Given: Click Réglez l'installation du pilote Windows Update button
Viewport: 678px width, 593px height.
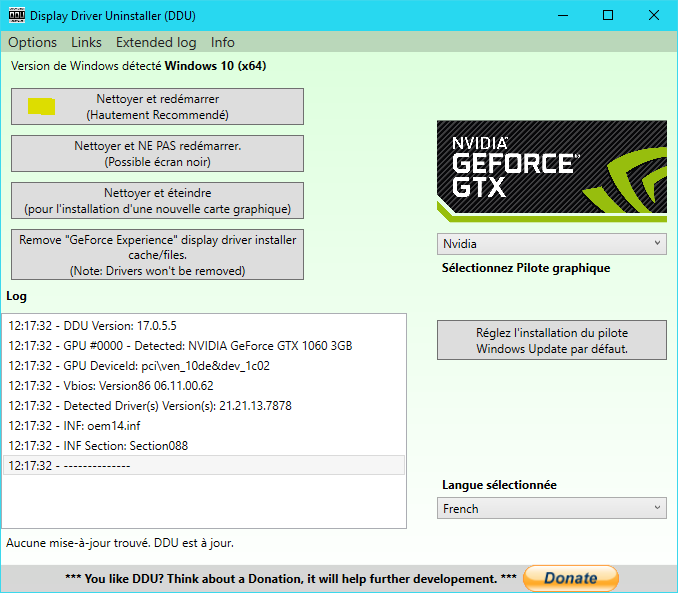Looking at the screenshot, I should 552,340.
